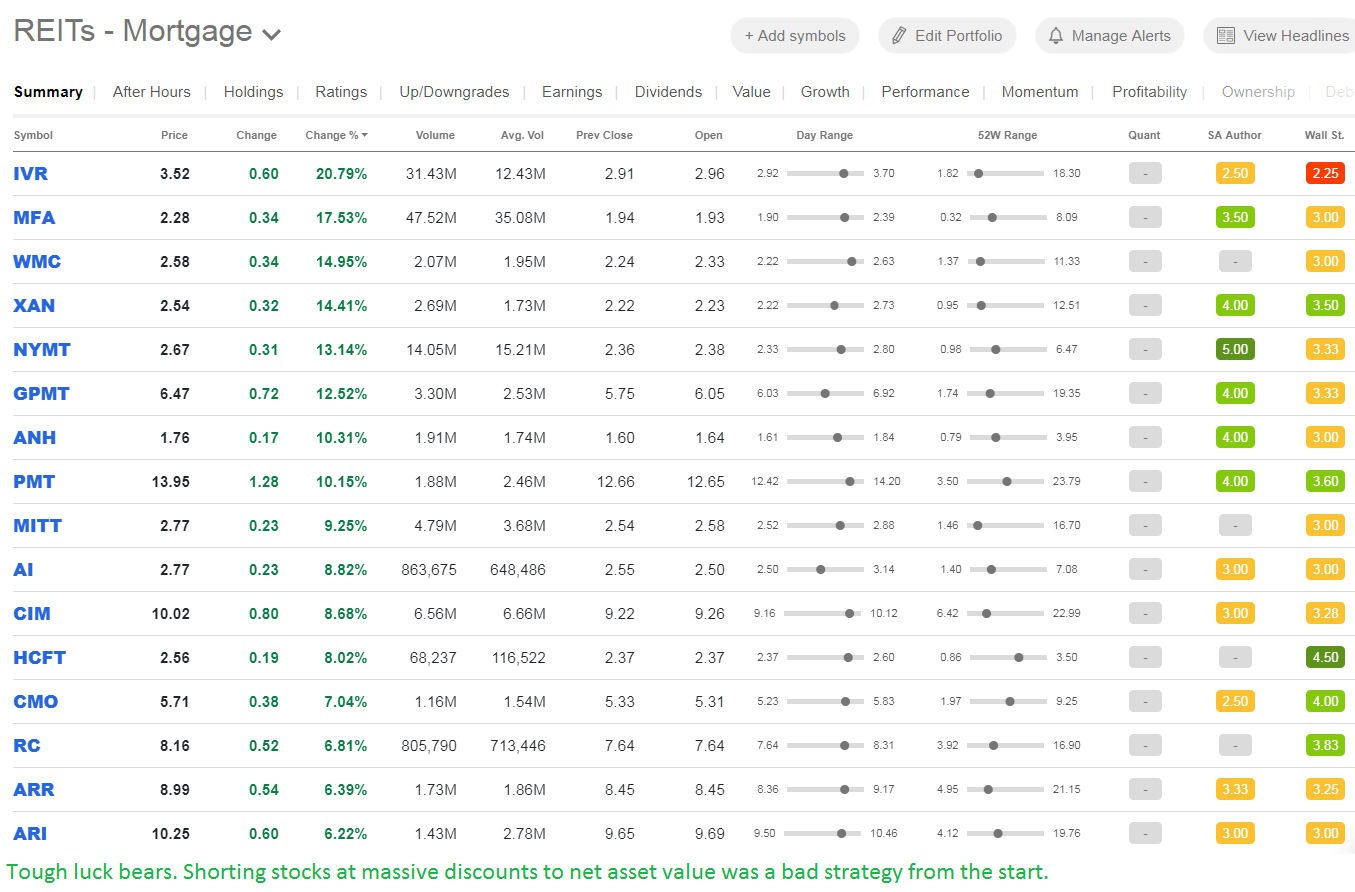
Task: Sort by the Volume column header
Action: point(435,135)
